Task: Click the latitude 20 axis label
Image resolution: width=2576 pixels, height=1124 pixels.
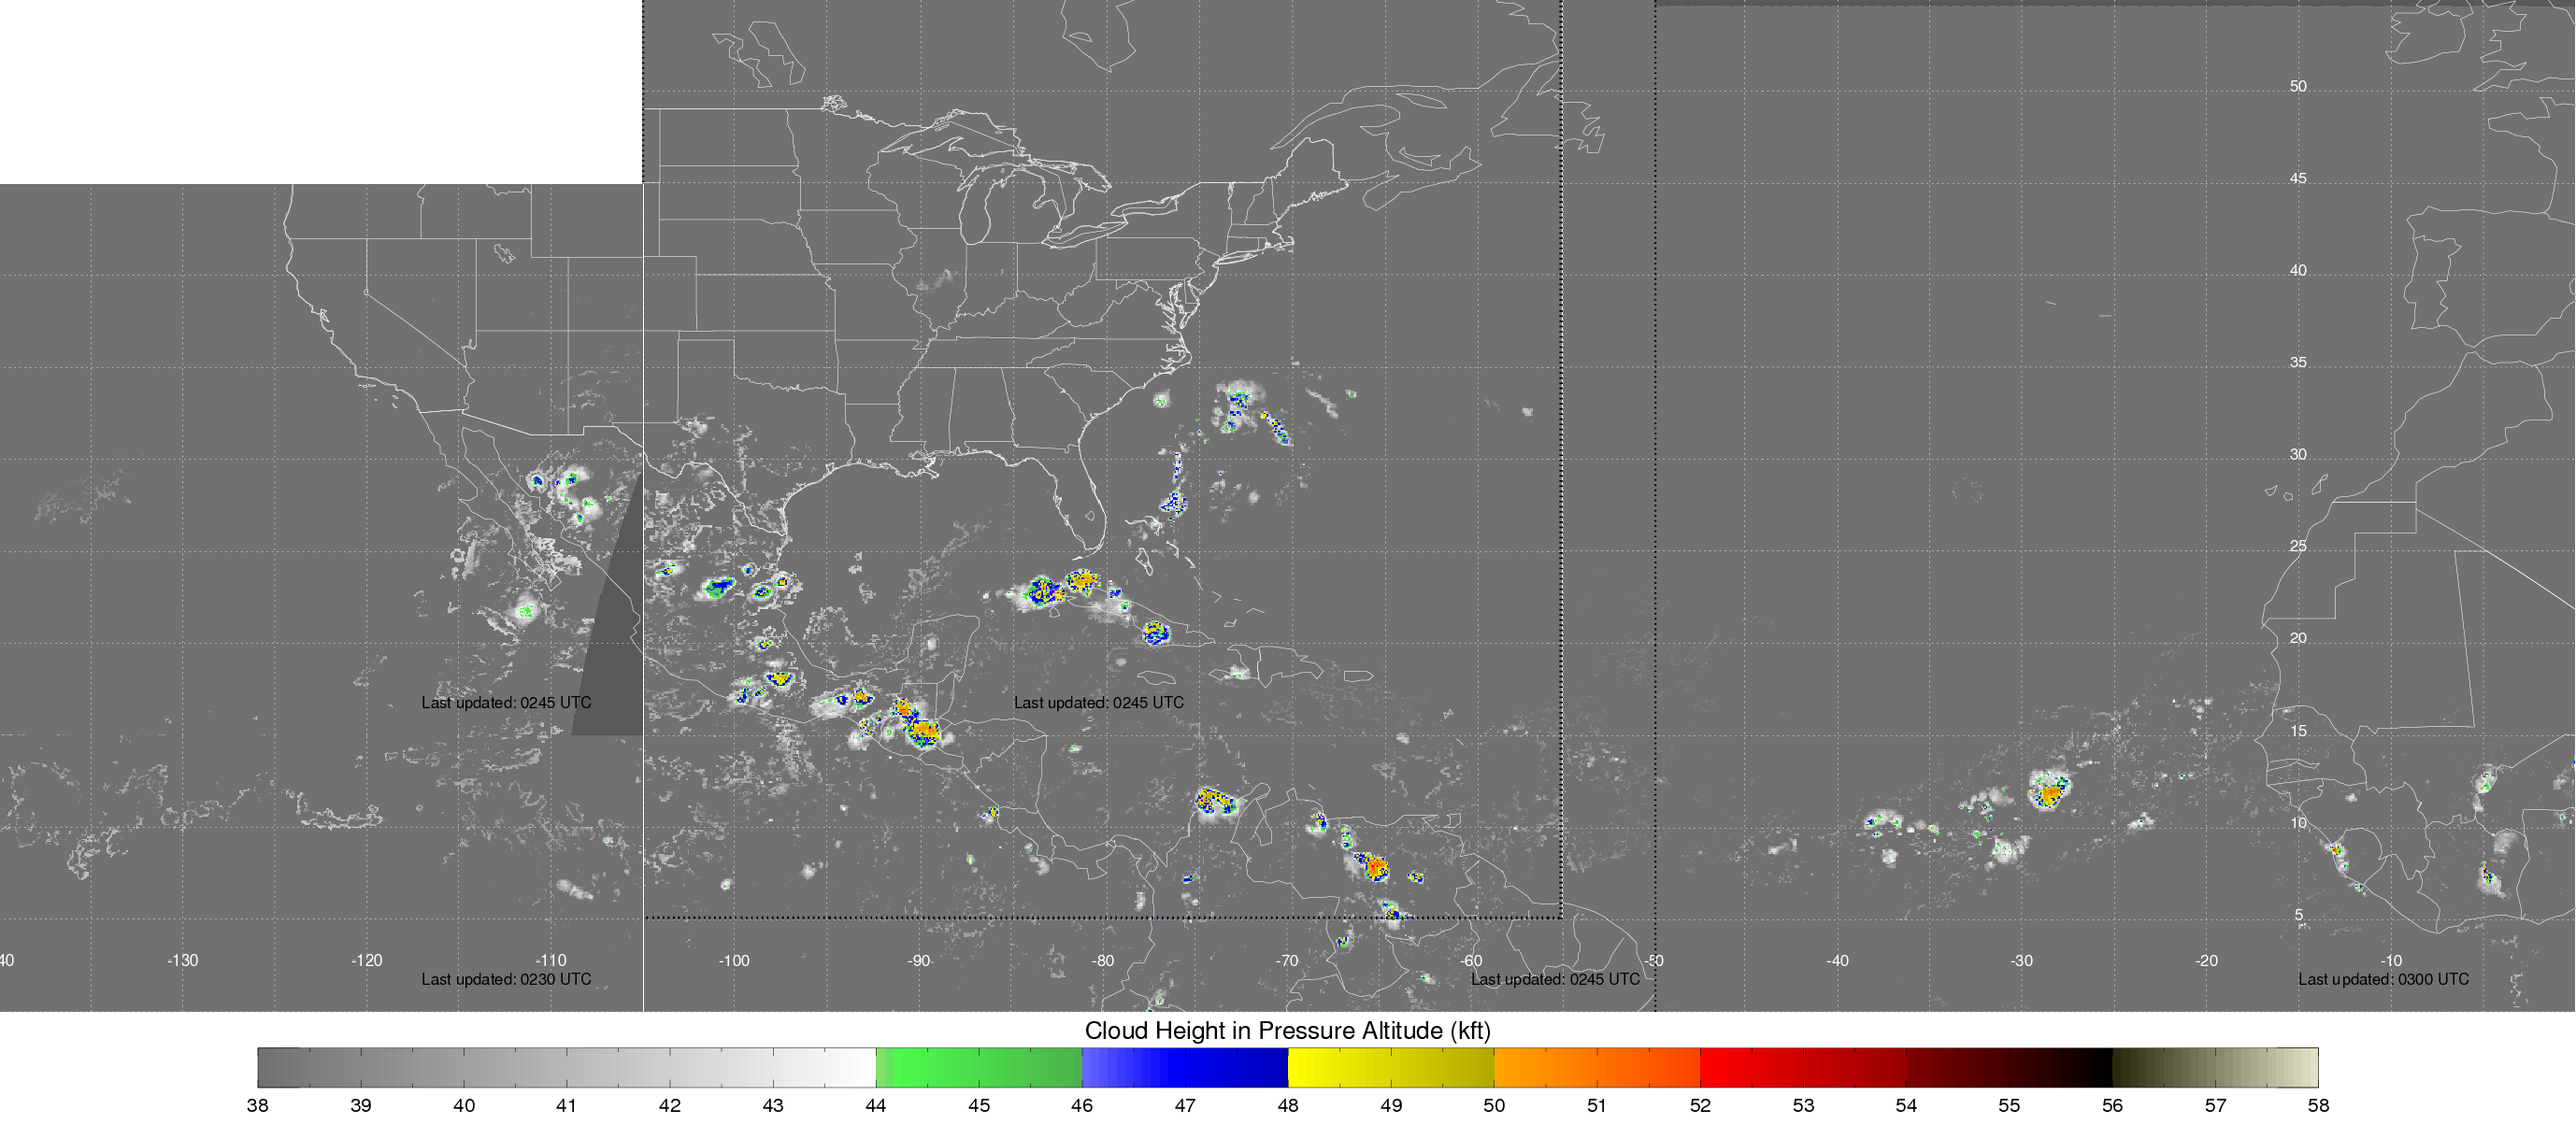Action: pos(2298,638)
